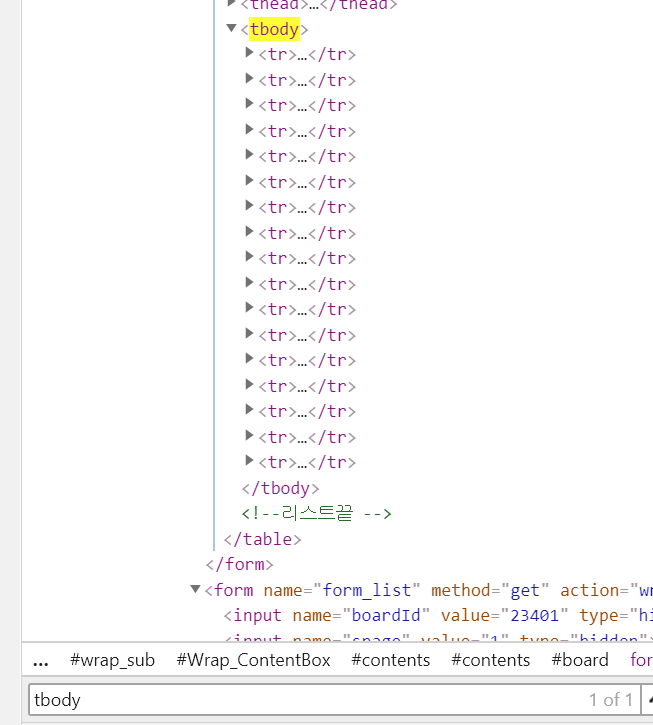The image size is (653, 725).
Task: Select the leftmost #contents breadcrumb
Action: point(391,660)
